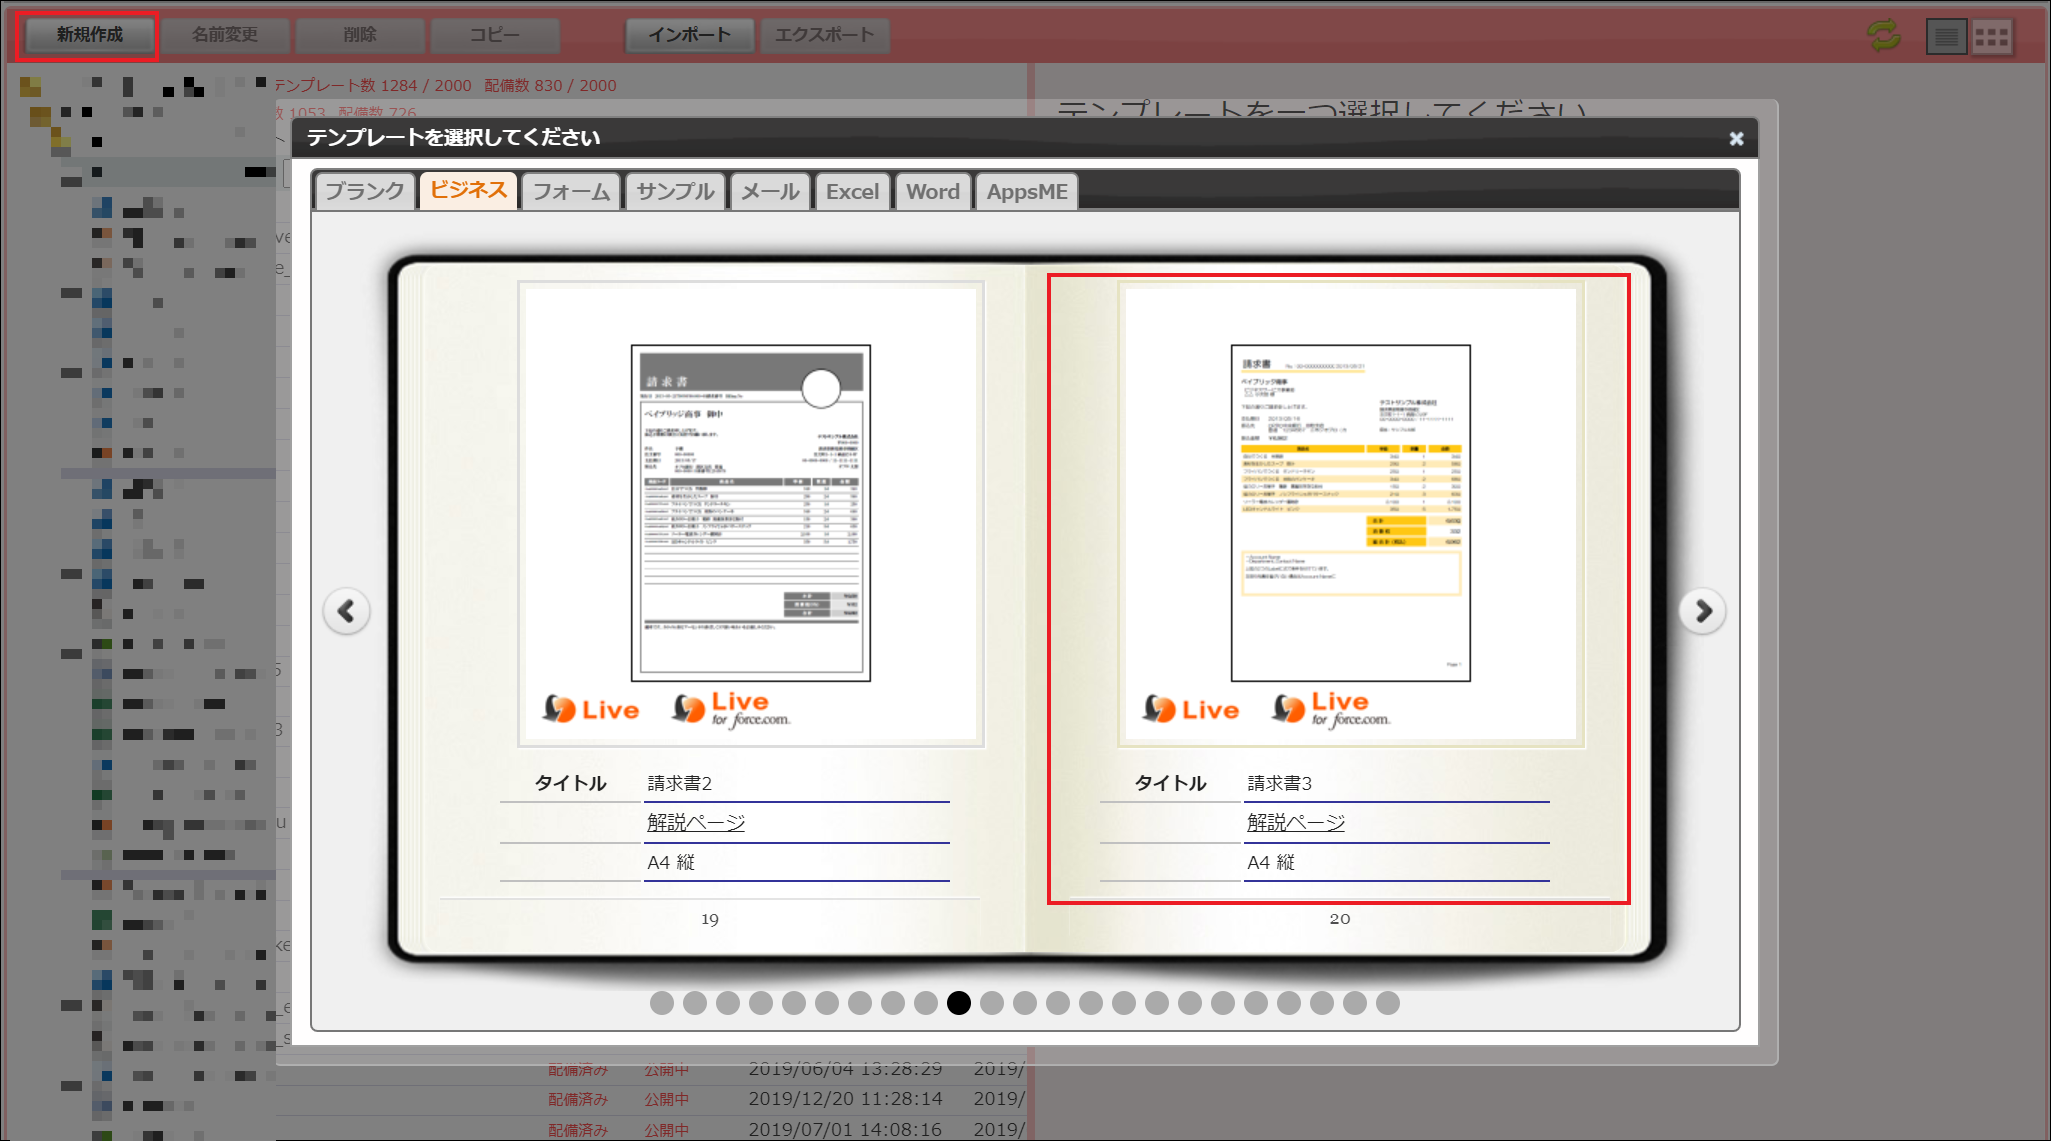Open the Excel tab
The image size is (2051, 1141).
(x=853, y=191)
